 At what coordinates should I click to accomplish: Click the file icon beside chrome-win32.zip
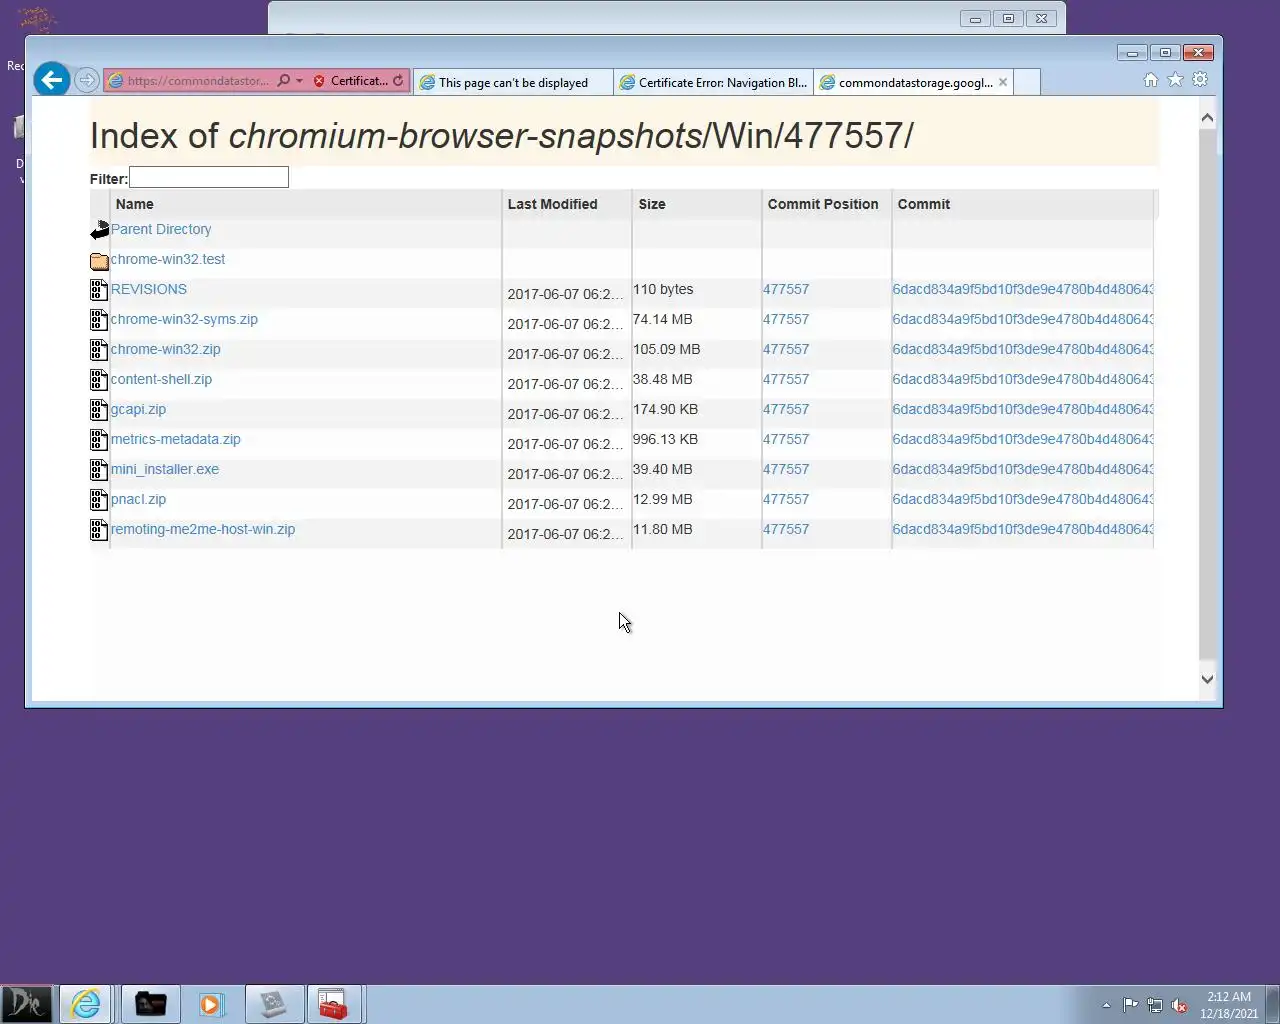[99, 350]
